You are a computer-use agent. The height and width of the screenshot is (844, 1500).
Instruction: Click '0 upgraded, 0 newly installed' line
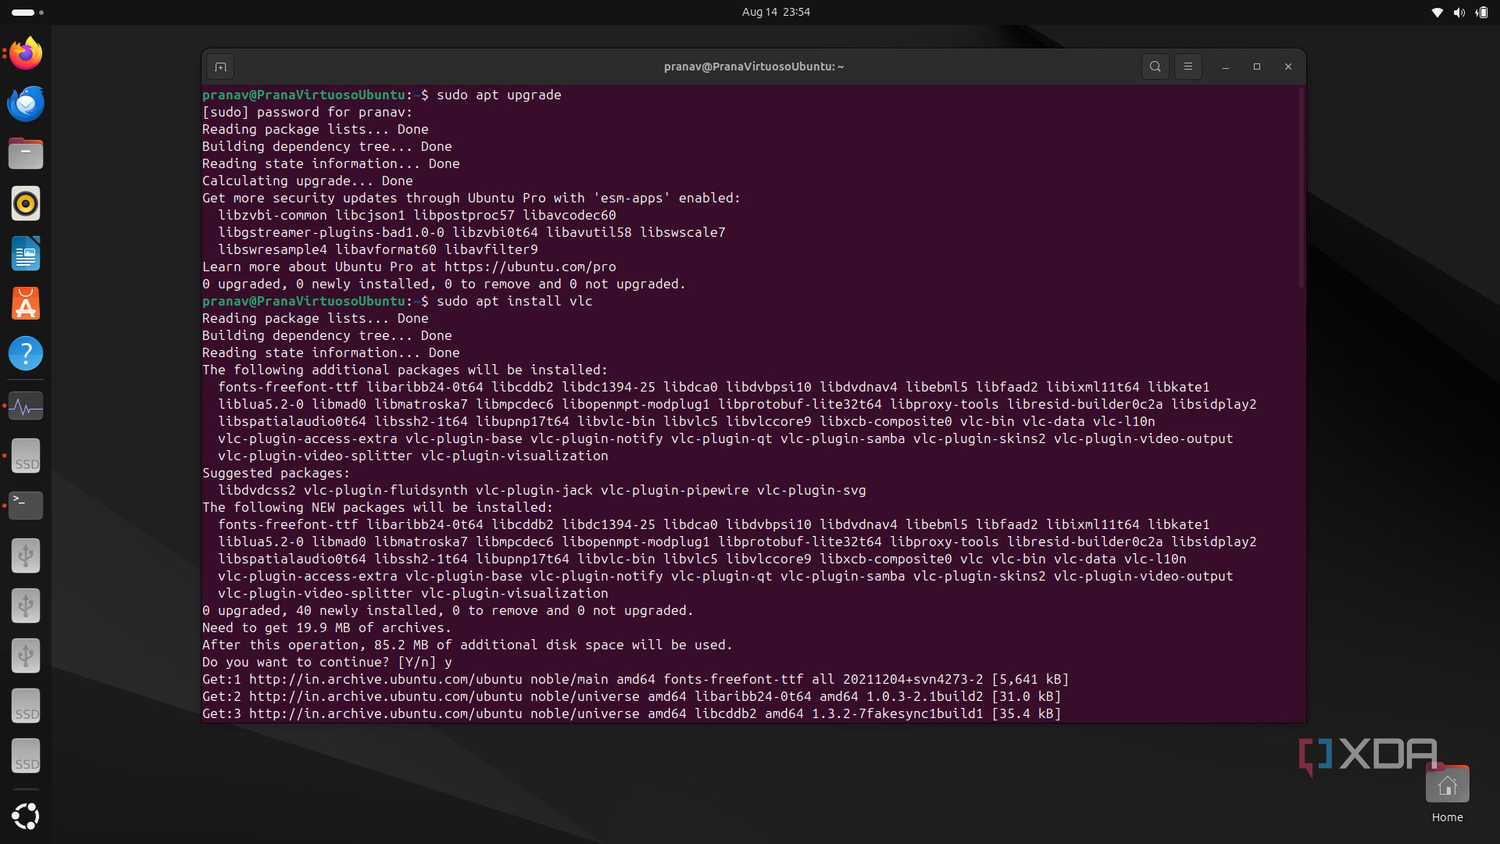click(444, 284)
